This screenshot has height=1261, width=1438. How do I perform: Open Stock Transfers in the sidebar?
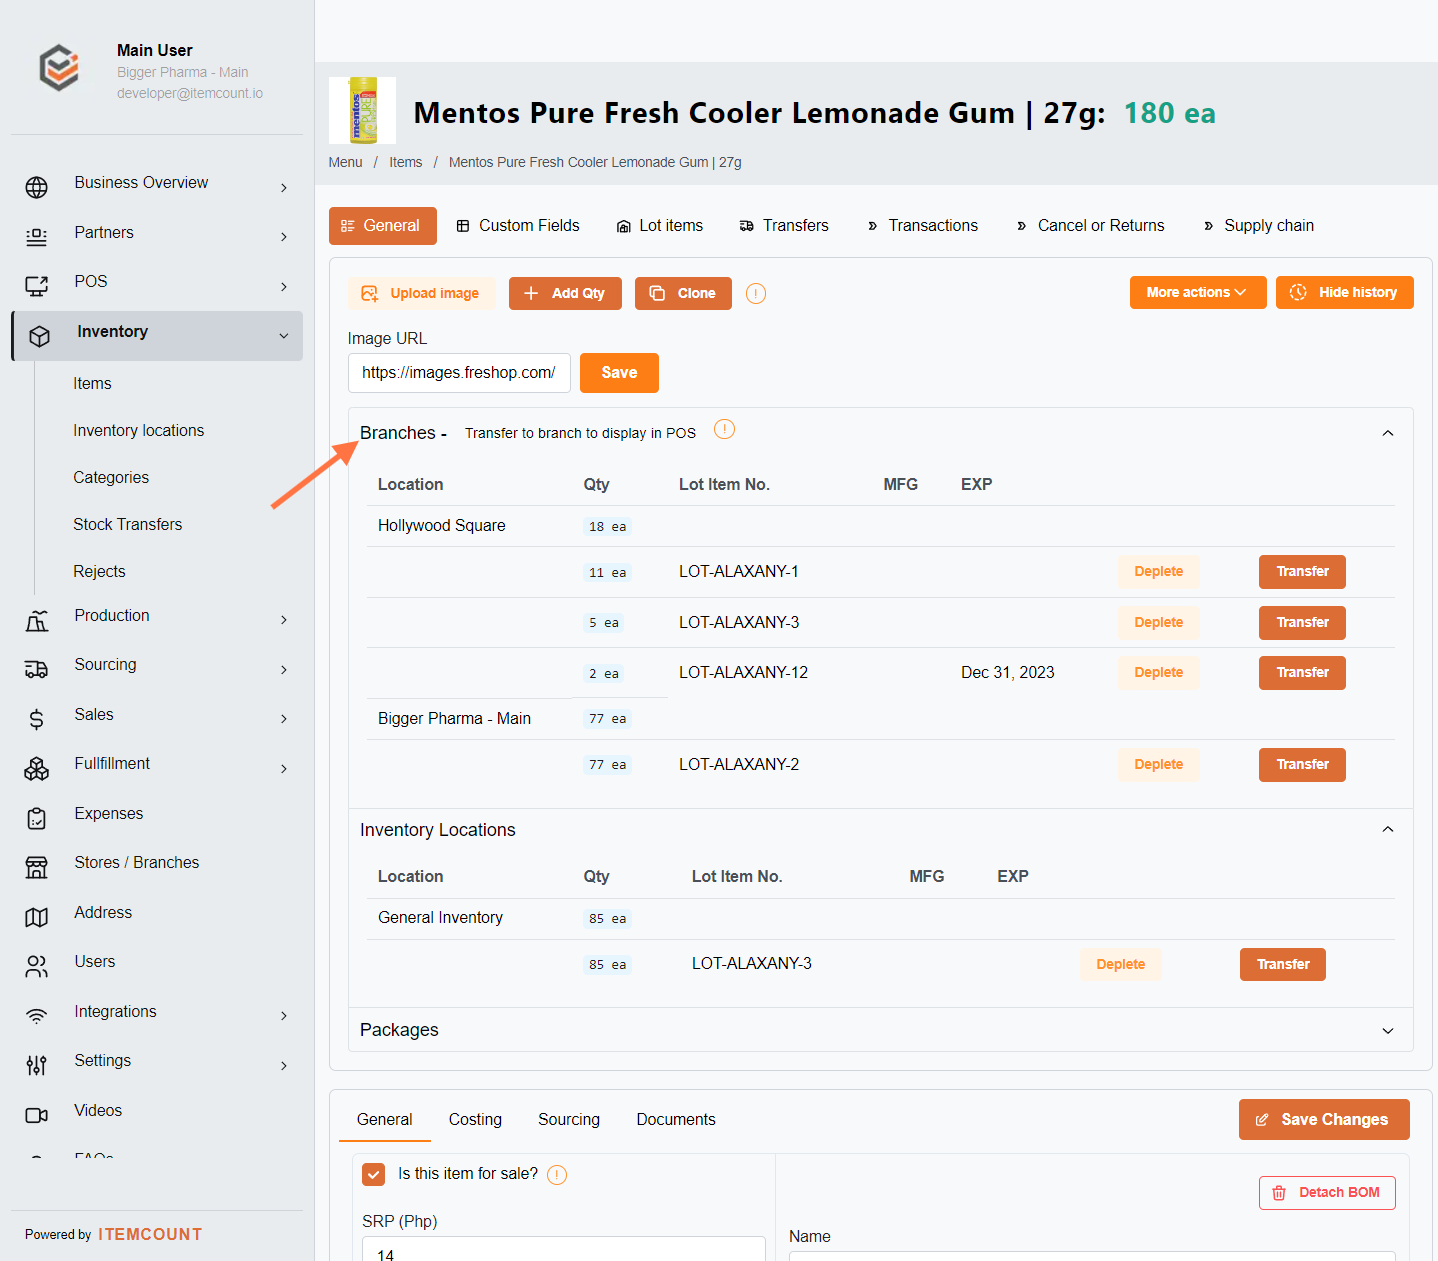[x=128, y=525]
